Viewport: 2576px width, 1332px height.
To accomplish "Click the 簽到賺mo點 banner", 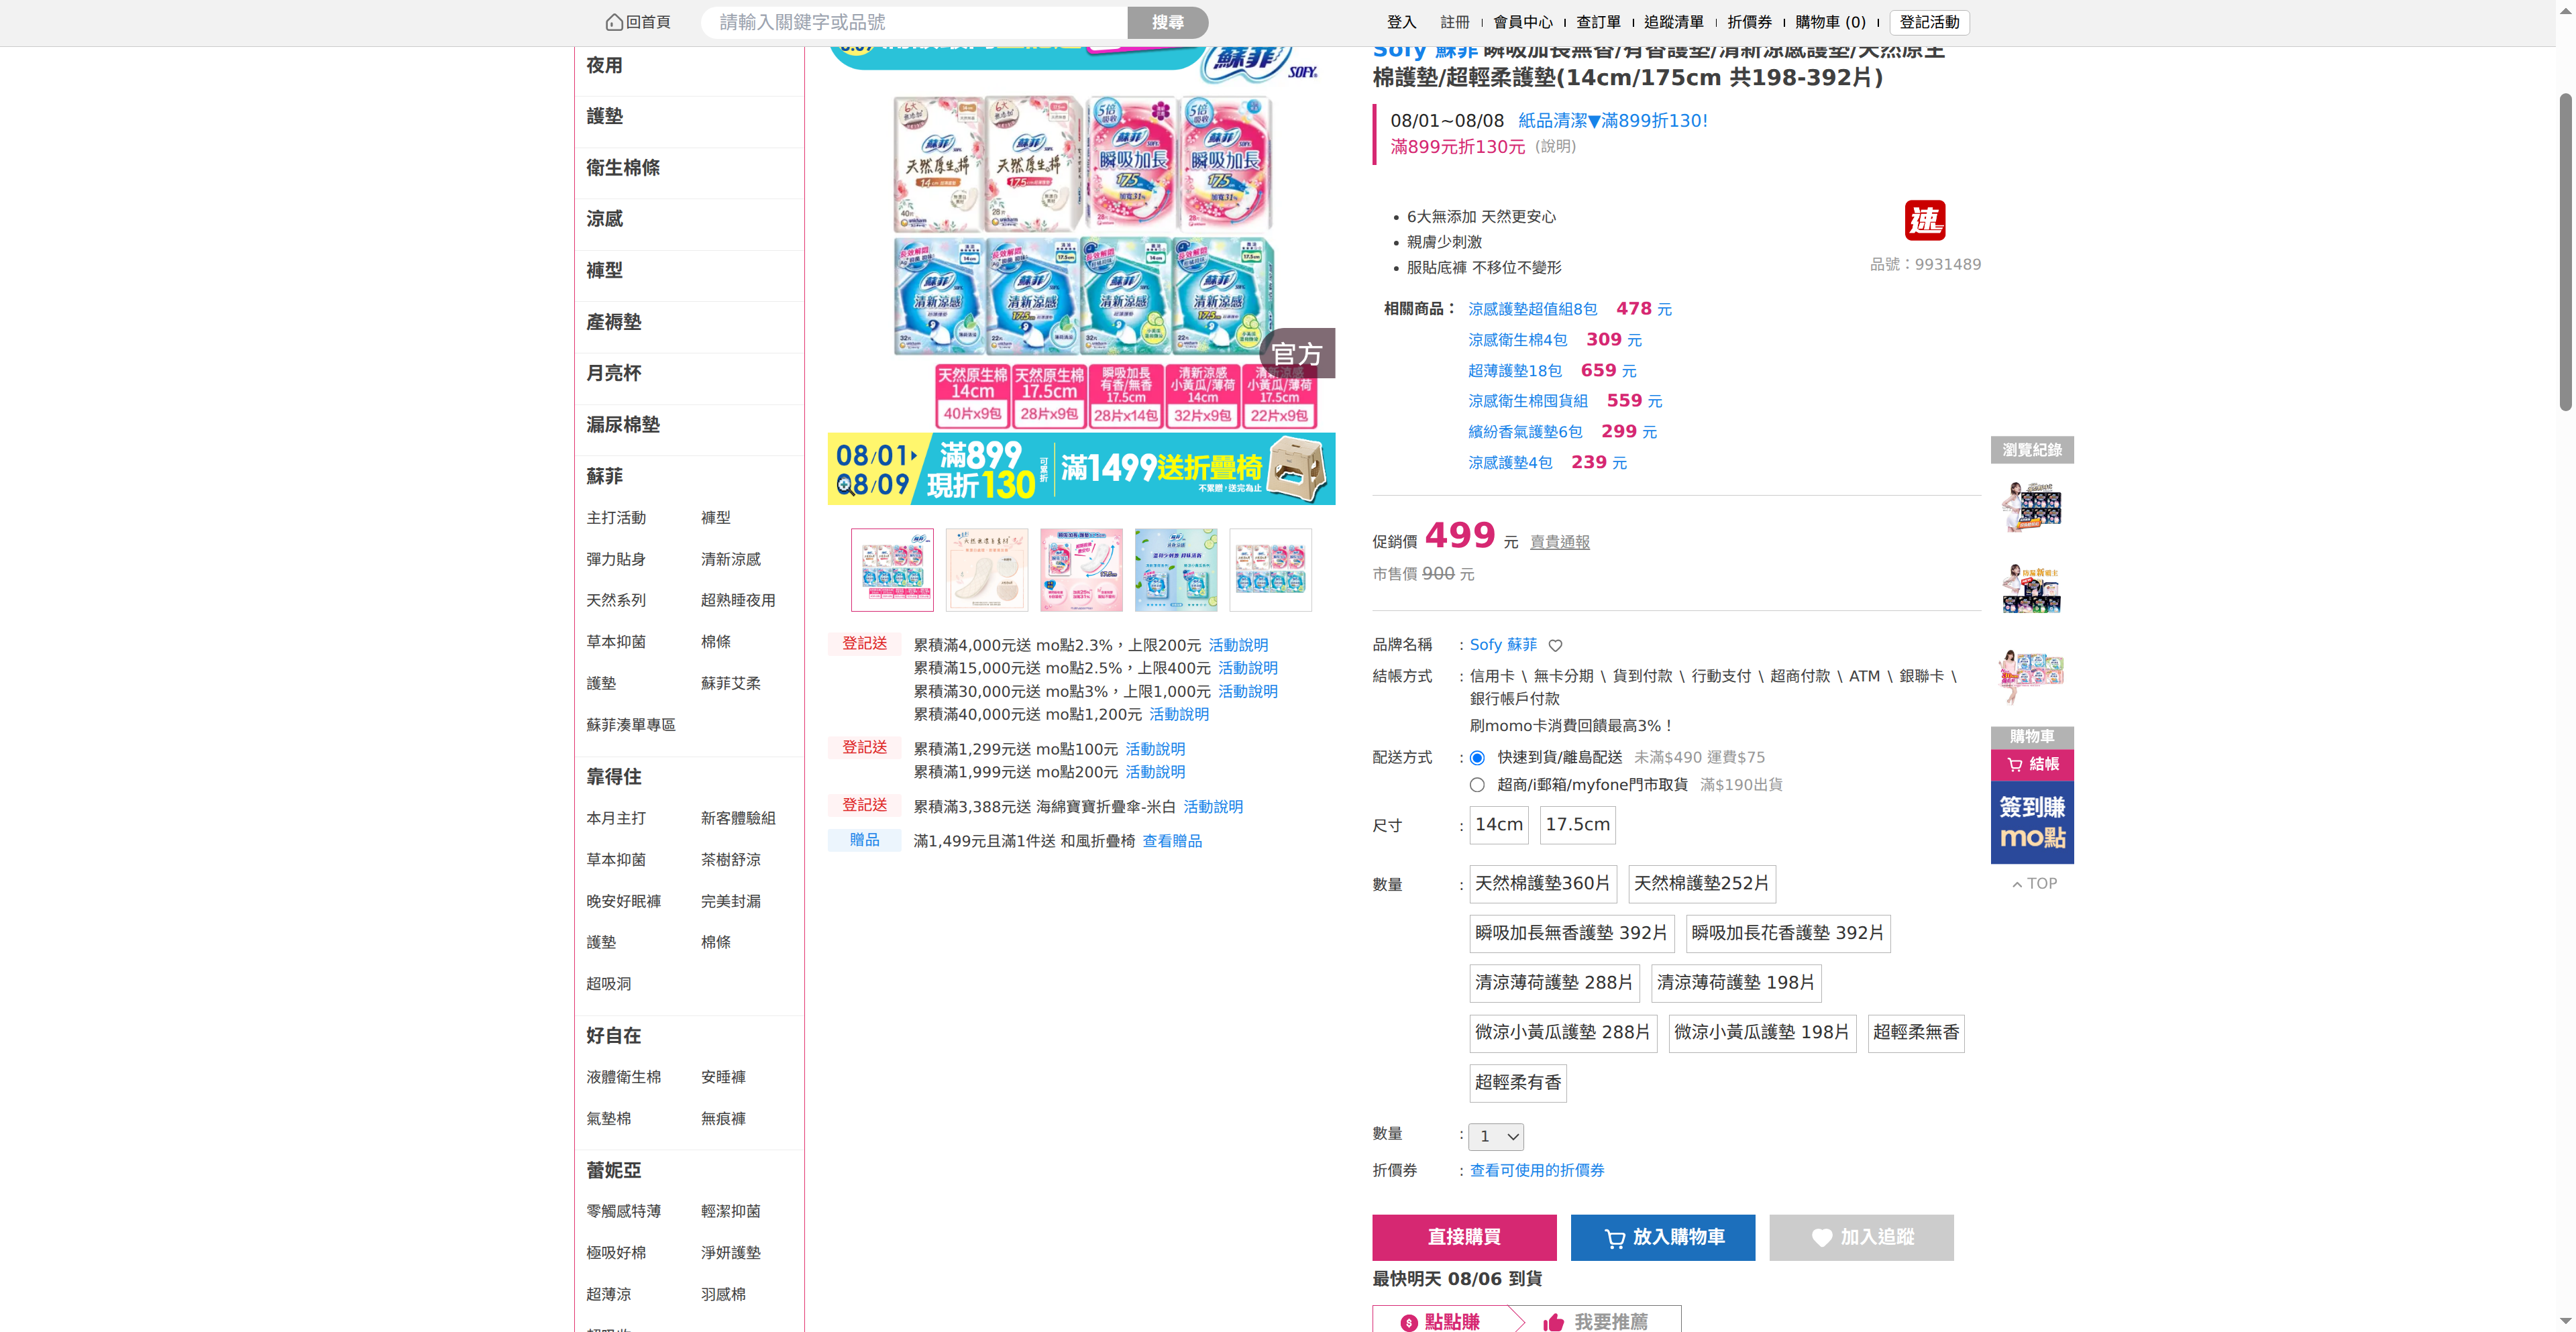I will point(2032,823).
